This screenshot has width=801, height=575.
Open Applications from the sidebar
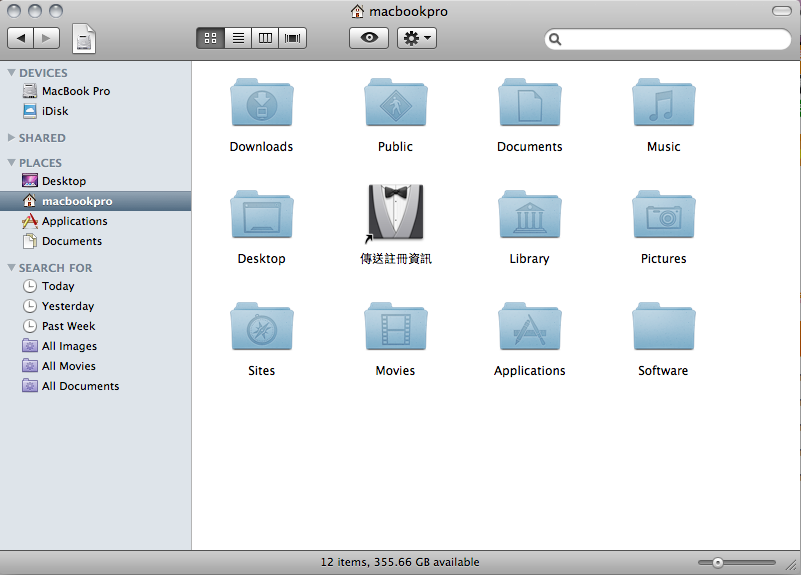click(96, 221)
